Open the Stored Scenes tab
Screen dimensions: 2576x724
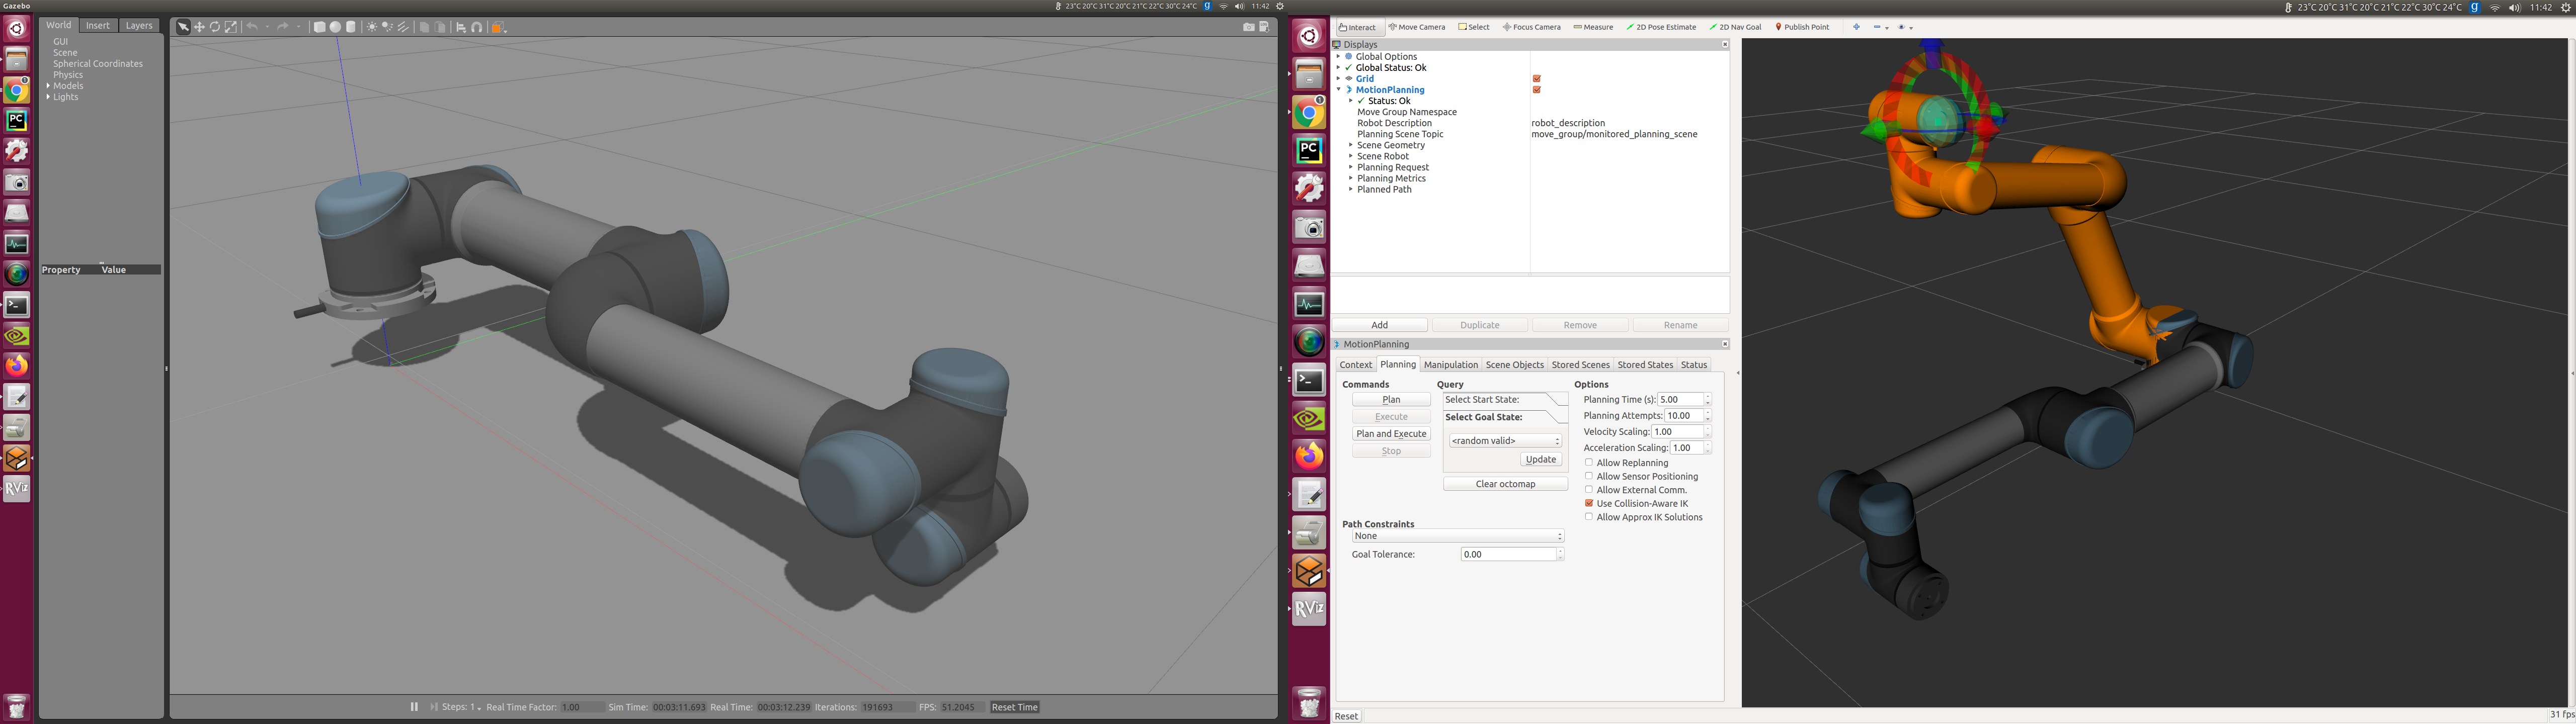click(1580, 365)
